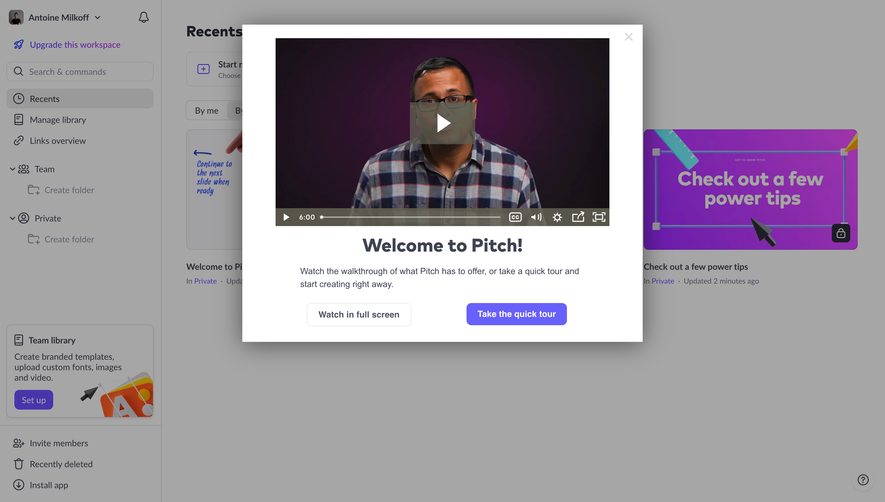
Task: Create folder under Private
Action: [62, 239]
